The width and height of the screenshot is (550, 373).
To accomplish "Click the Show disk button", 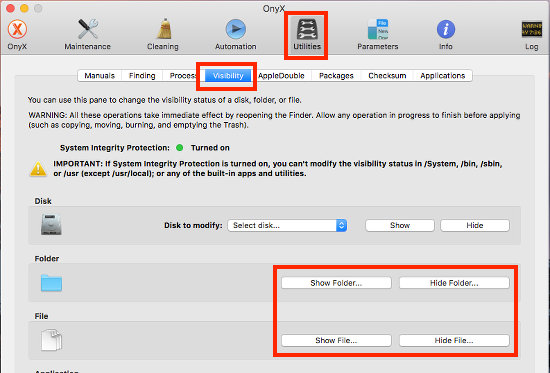I will (x=400, y=225).
